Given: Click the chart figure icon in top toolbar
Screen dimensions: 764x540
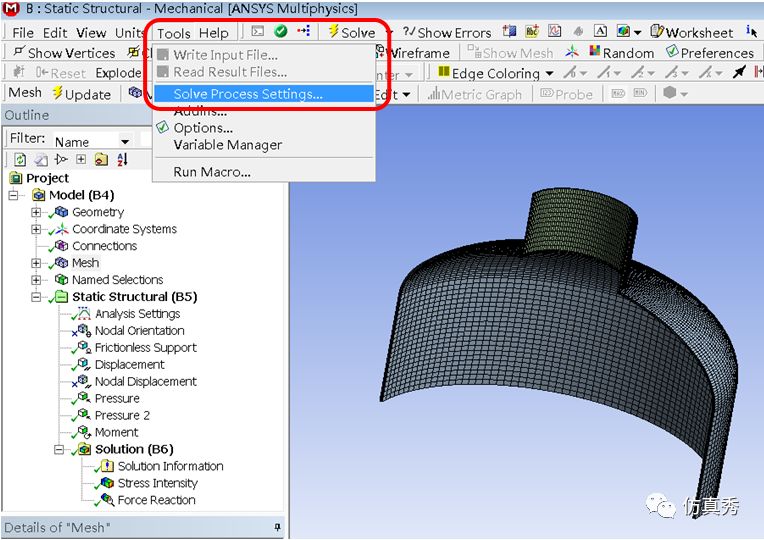Looking at the screenshot, I should (x=554, y=31).
